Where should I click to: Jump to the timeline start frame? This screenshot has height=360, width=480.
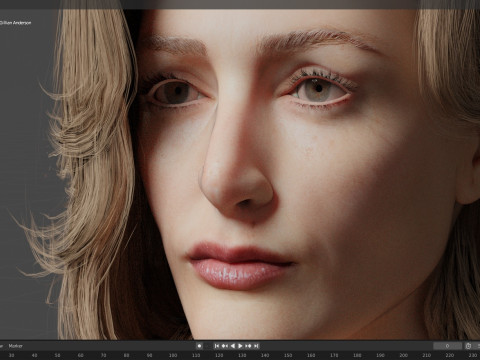pyautogui.click(x=217, y=346)
